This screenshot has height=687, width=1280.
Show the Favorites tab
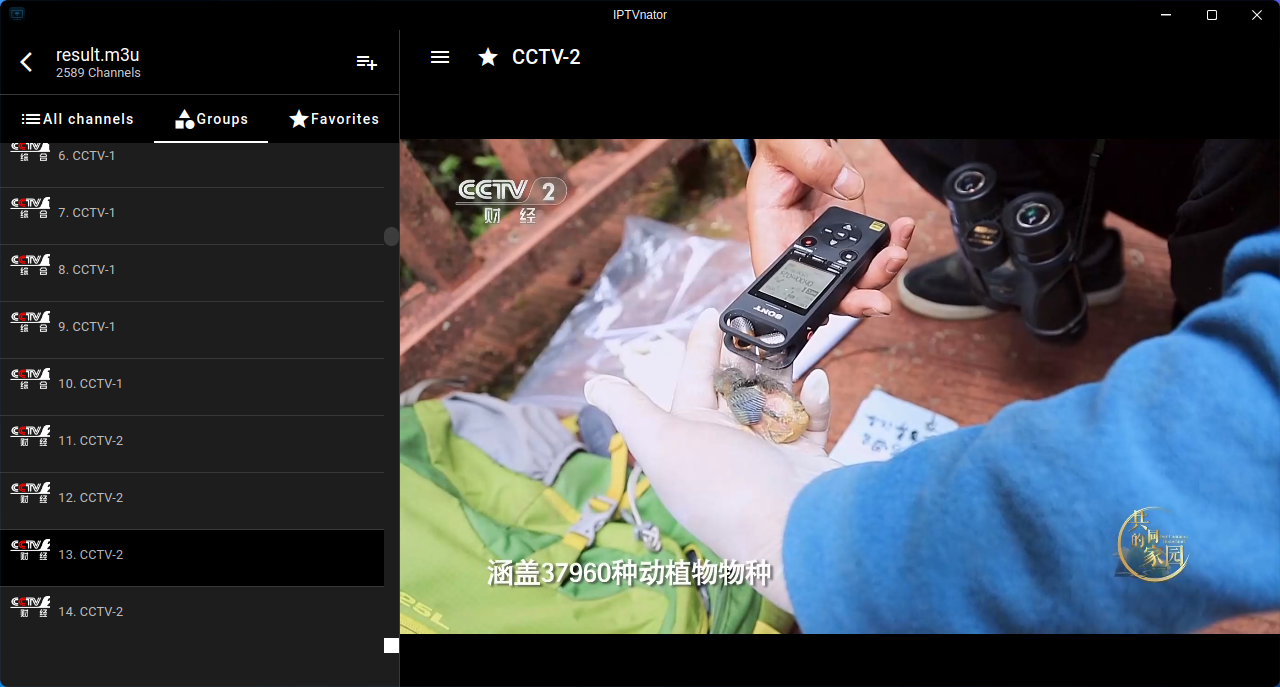click(x=334, y=119)
